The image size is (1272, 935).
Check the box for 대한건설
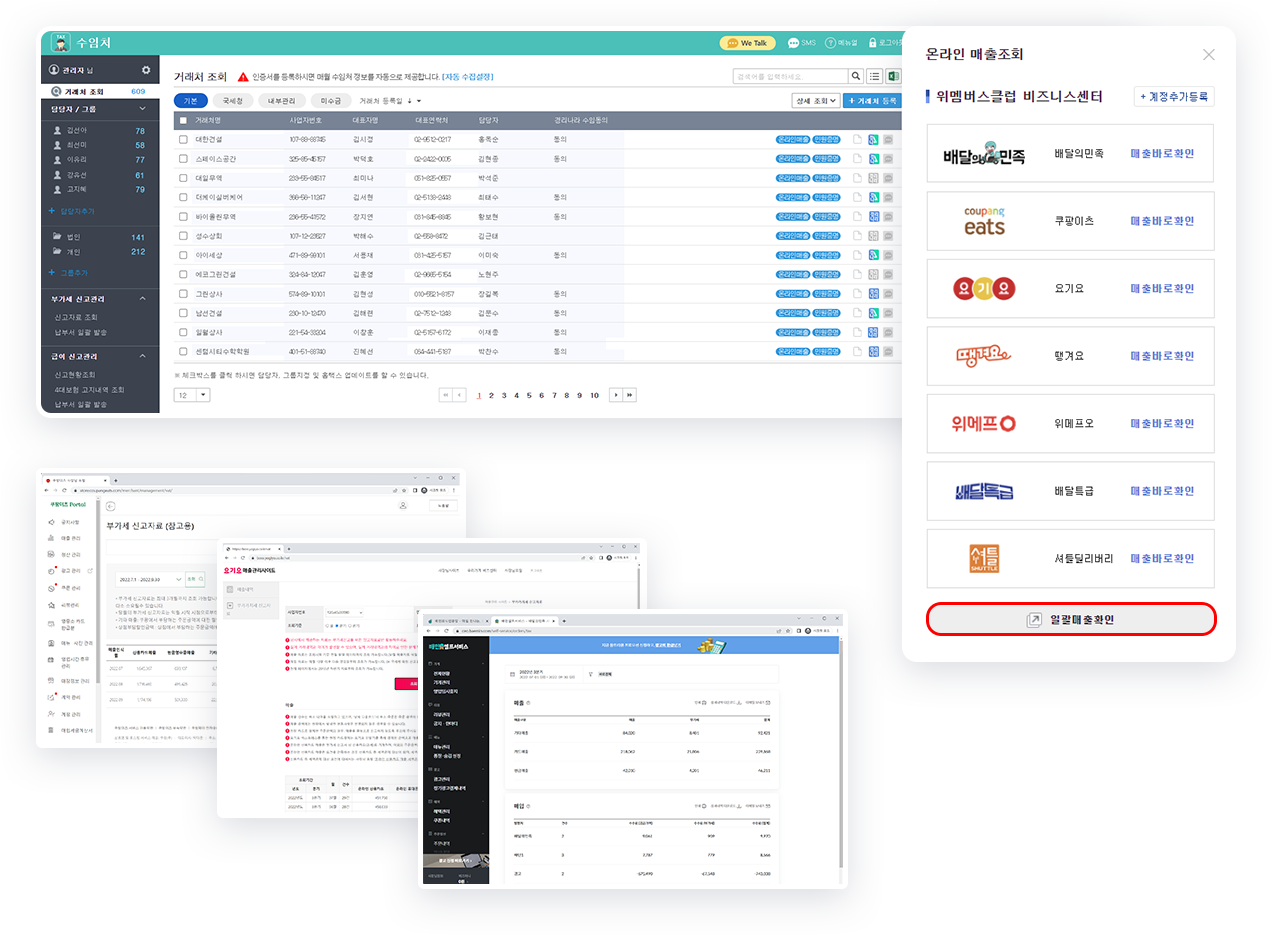click(x=183, y=140)
